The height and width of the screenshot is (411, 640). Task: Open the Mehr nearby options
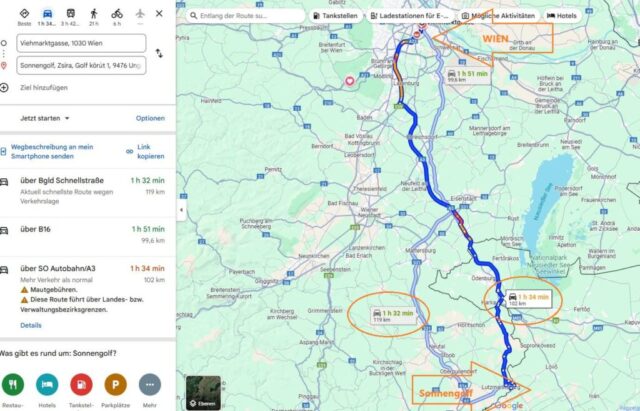[x=150, y=384]
